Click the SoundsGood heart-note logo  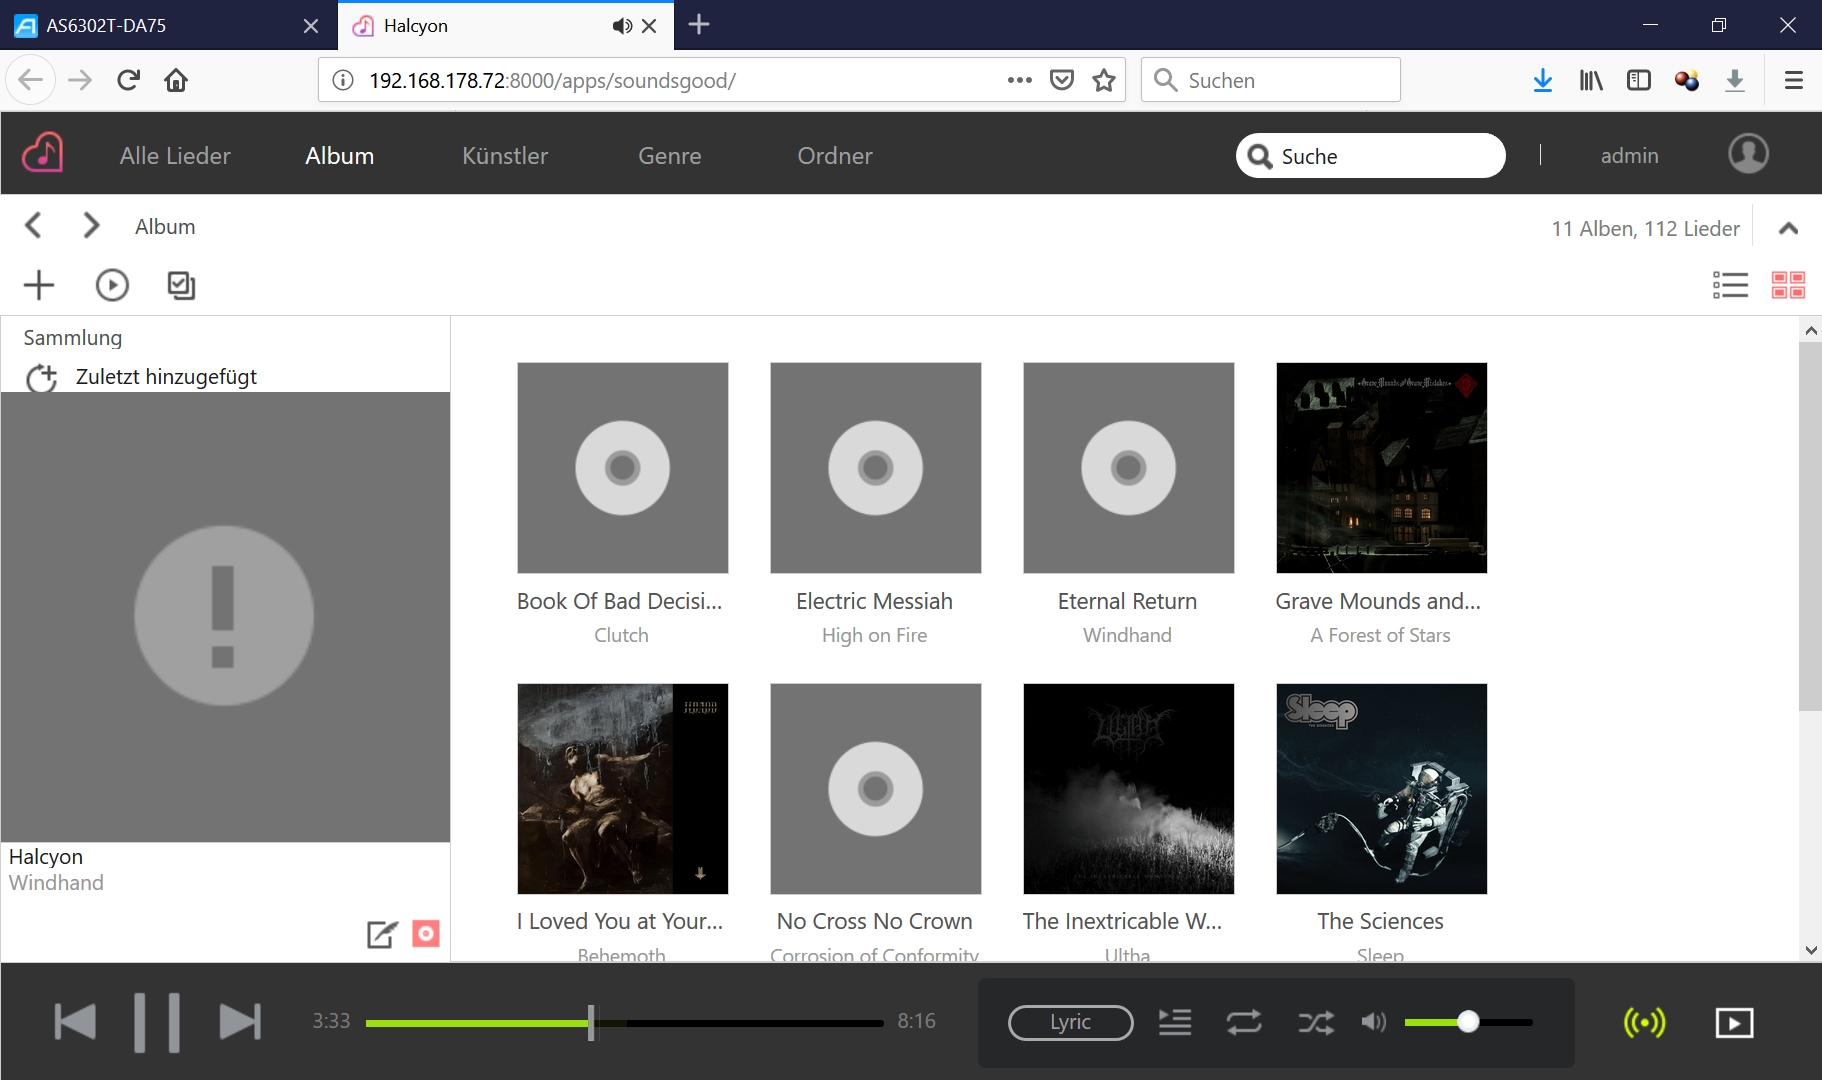[x=43, y=154]
